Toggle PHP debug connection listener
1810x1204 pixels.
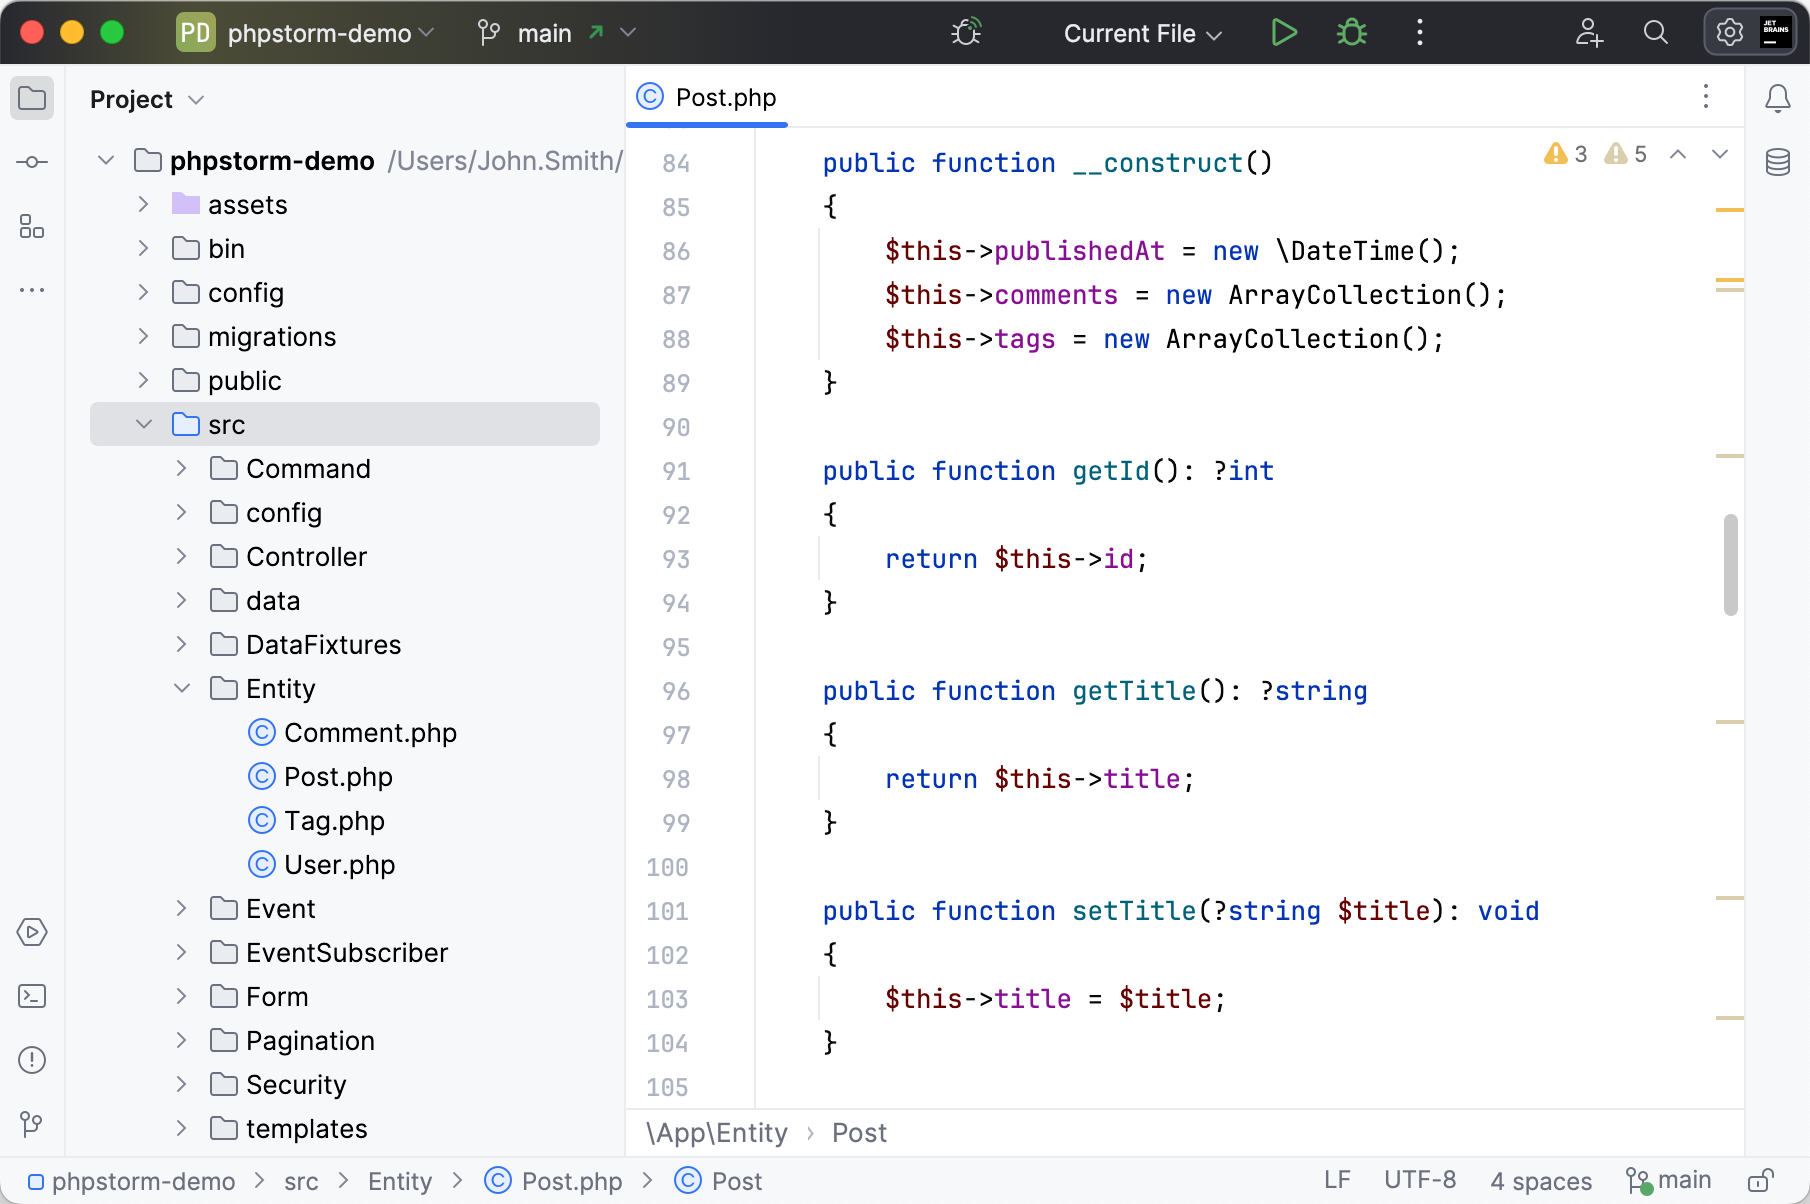[966, 33]
